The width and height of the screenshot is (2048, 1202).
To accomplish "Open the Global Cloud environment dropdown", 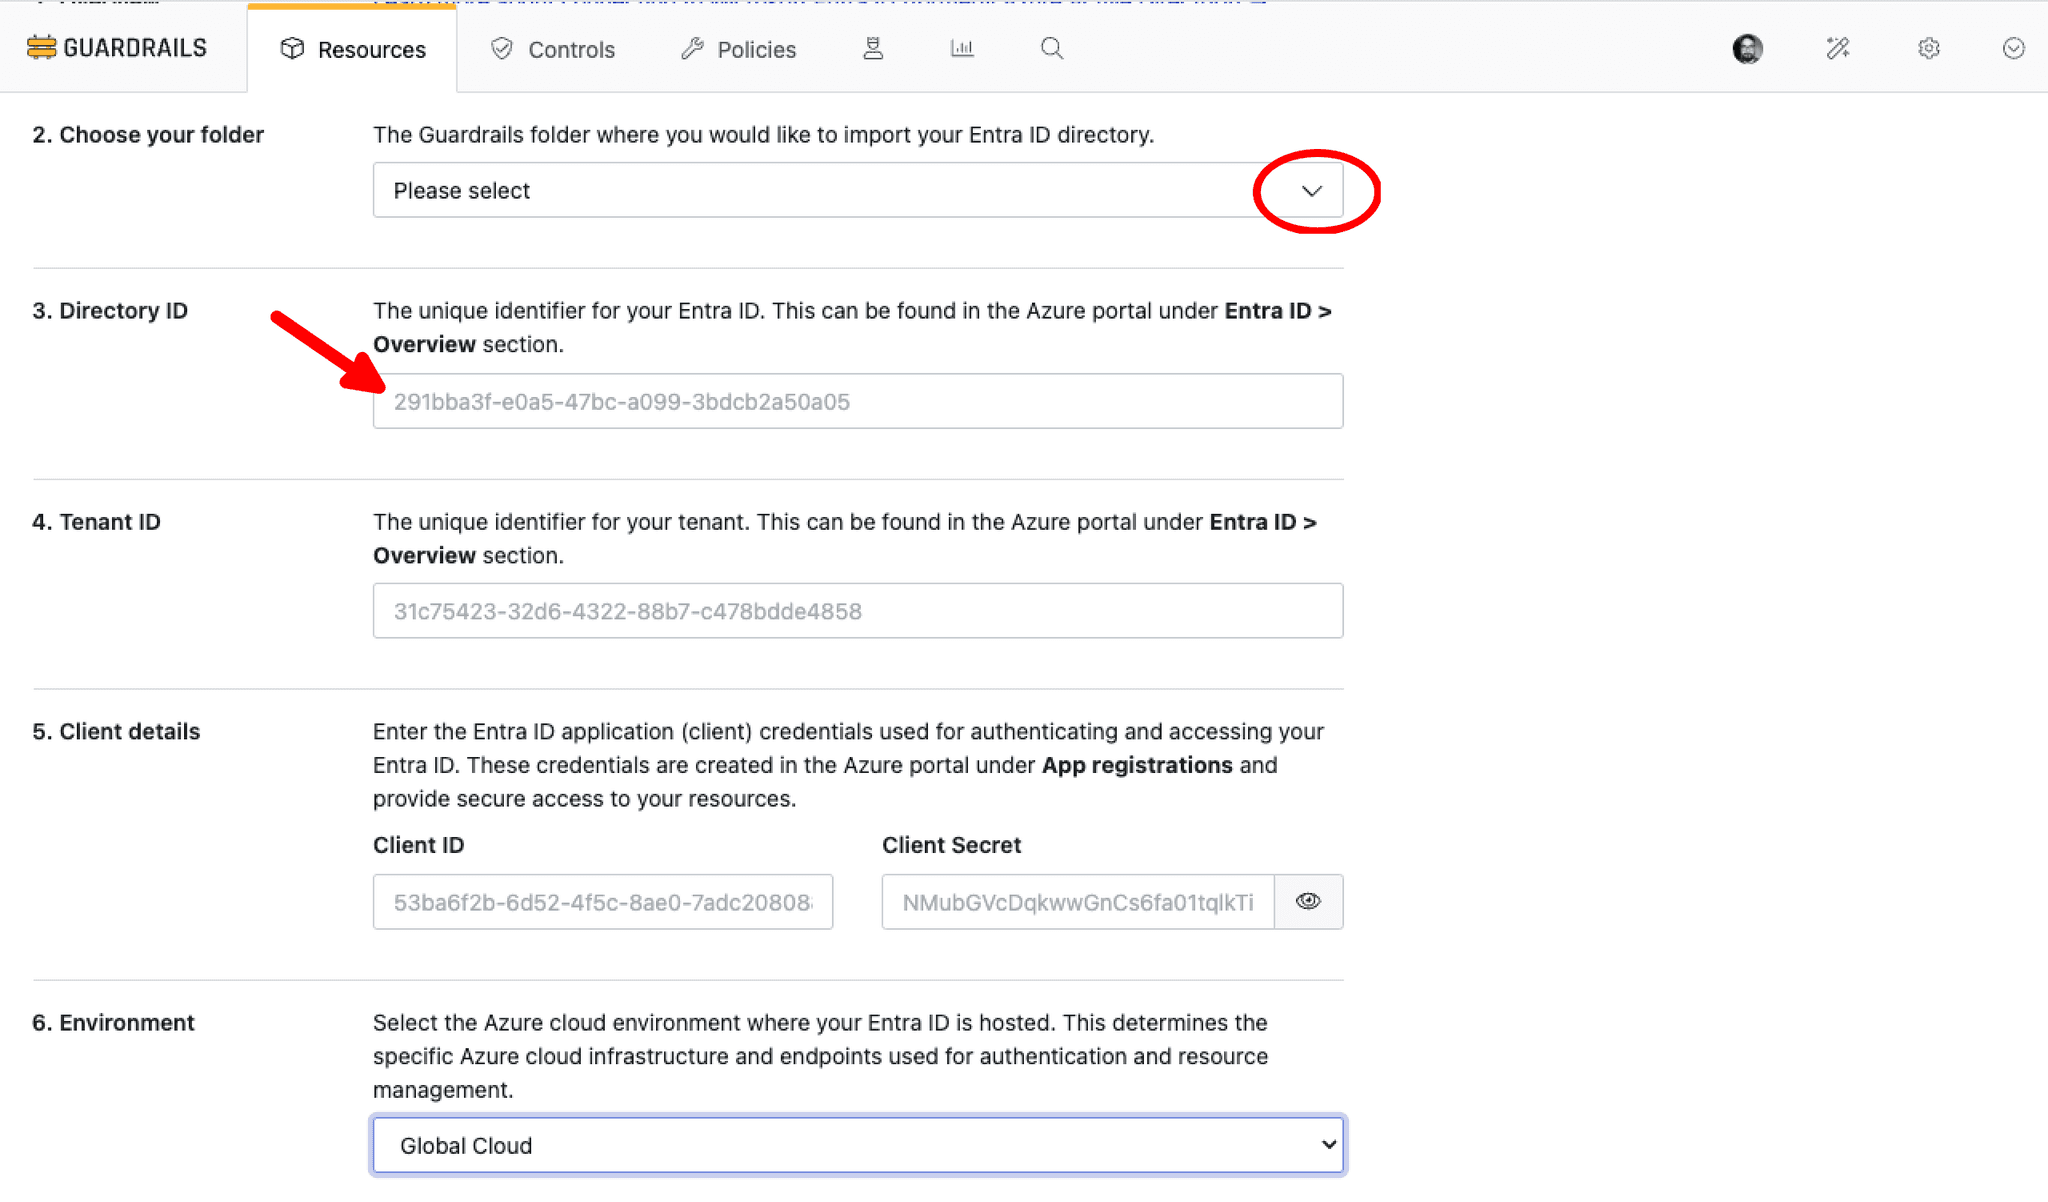I will pos(857,1145).
